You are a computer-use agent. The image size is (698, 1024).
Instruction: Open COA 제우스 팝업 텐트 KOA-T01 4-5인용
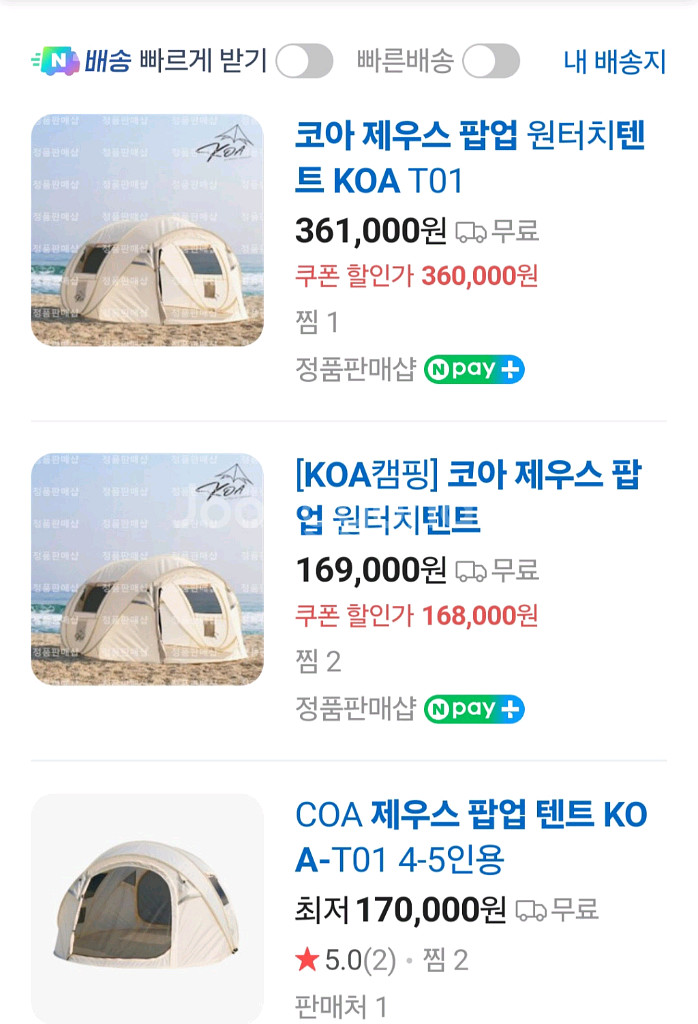click(x=471, y=837)
